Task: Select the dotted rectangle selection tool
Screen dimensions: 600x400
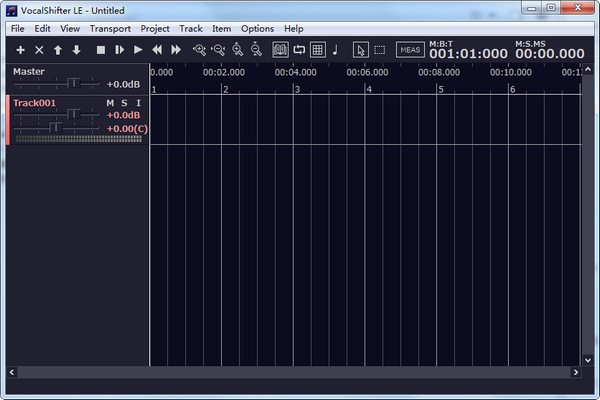Action: [379, 50]
